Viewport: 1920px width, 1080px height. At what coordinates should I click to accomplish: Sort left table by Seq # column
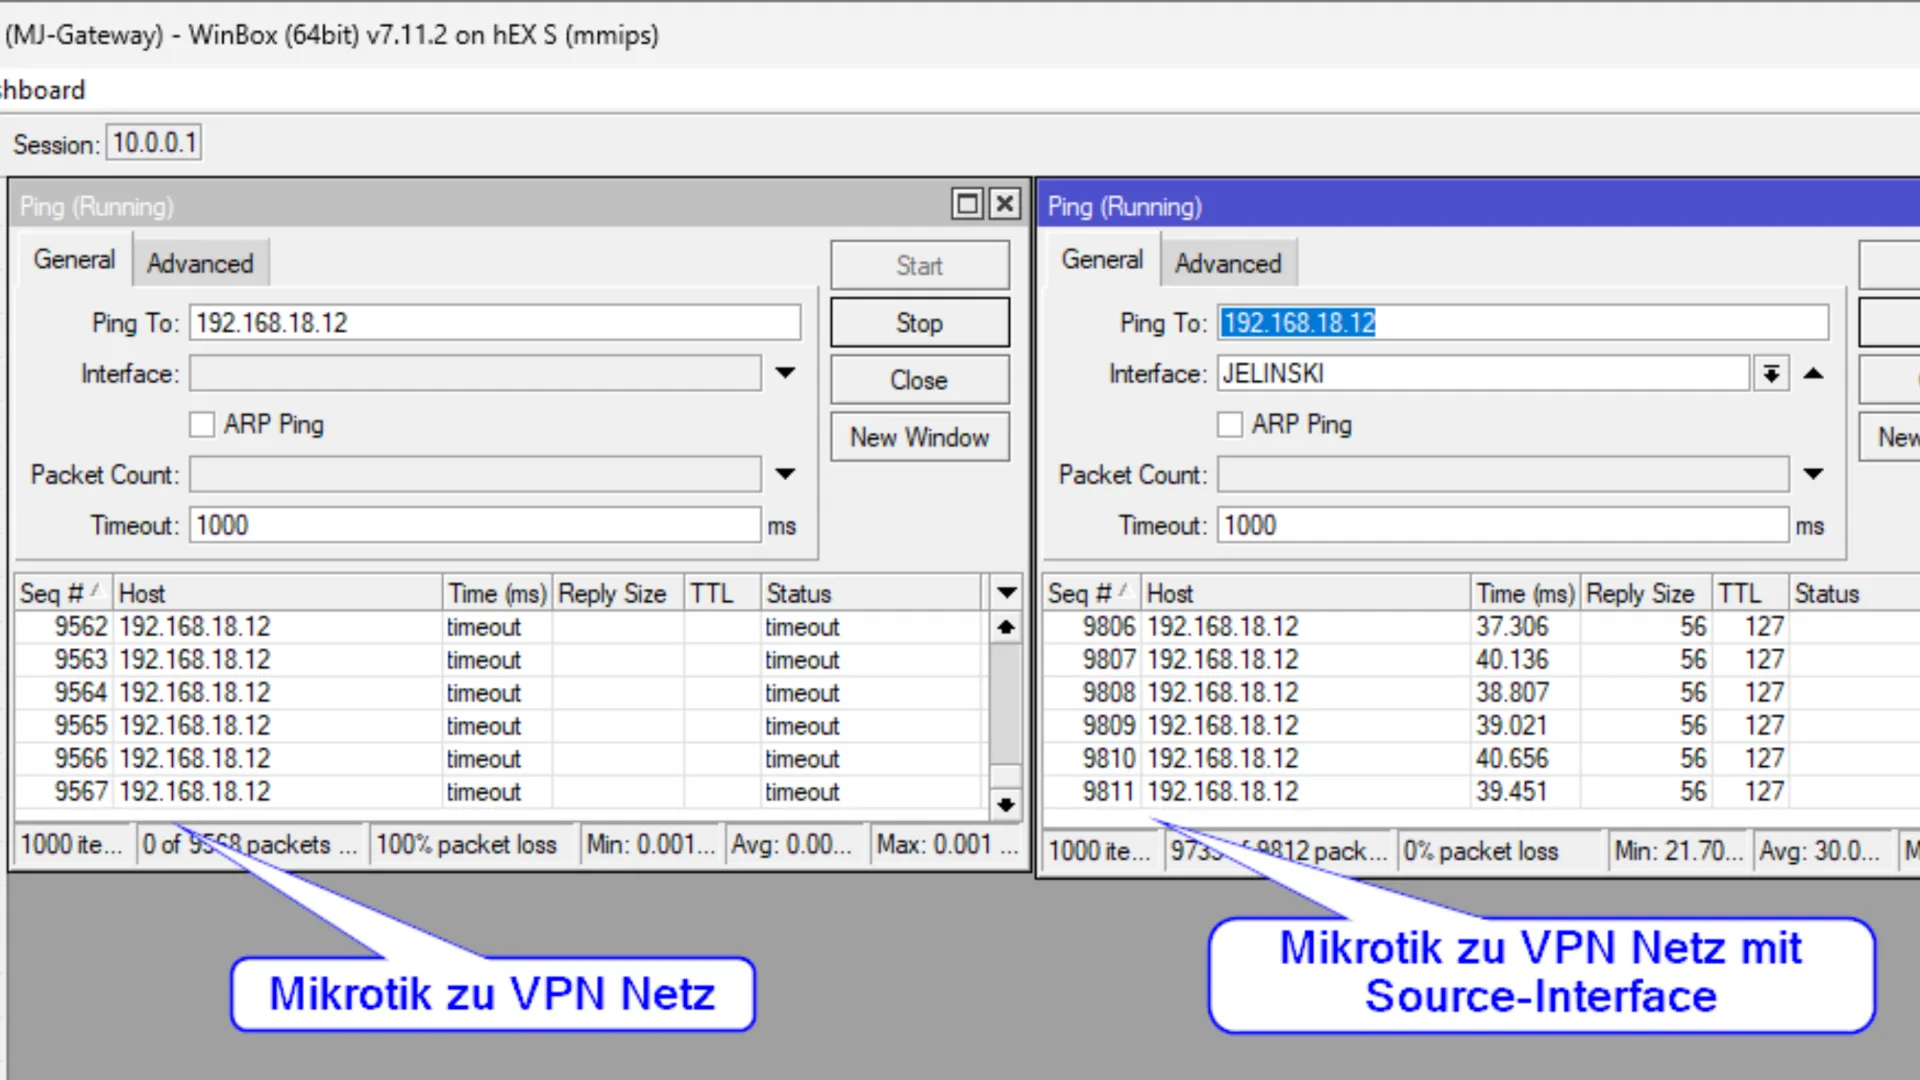coord(63,593)
